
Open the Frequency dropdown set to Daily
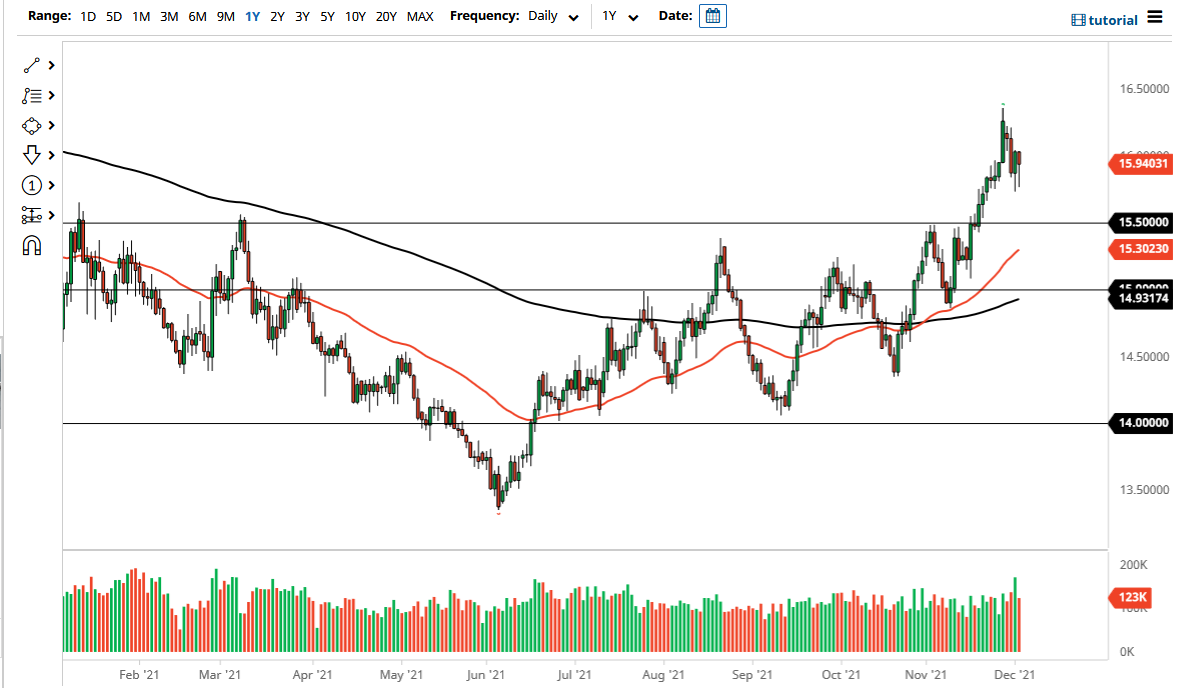click(x=554, y=16)
